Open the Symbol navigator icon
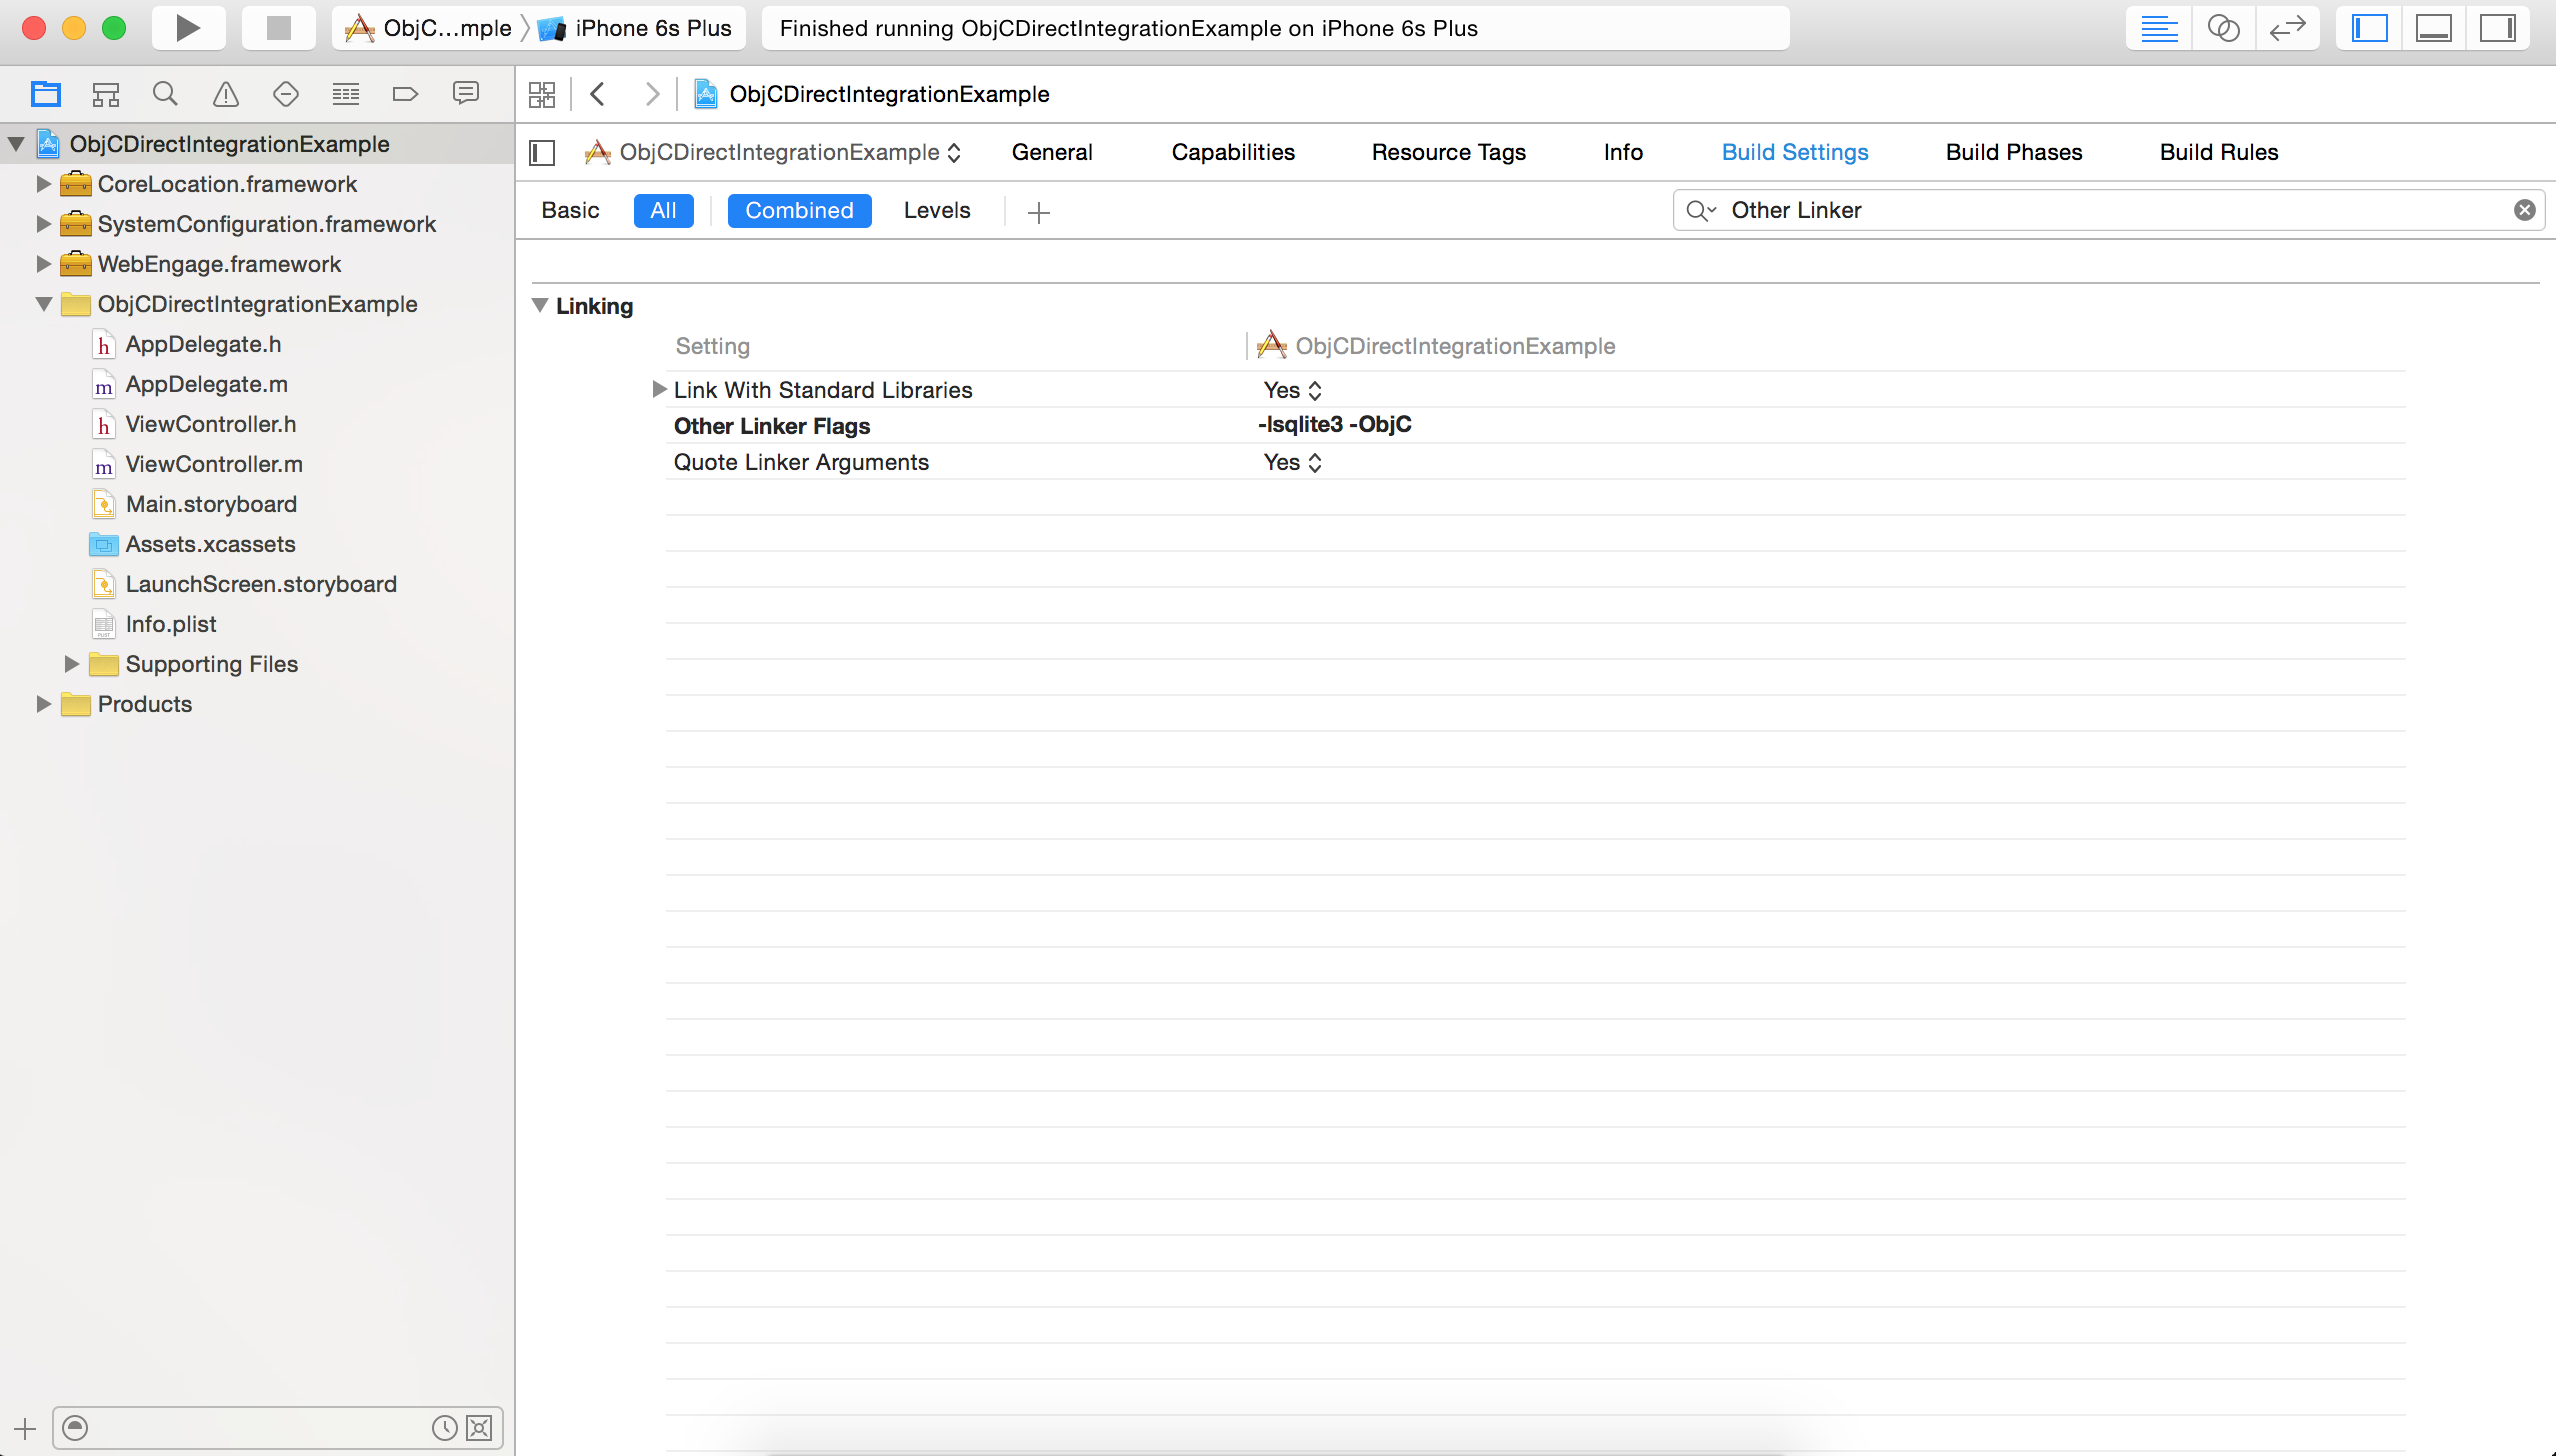This screenshot has width=2556, height=1456. point(106,94)
